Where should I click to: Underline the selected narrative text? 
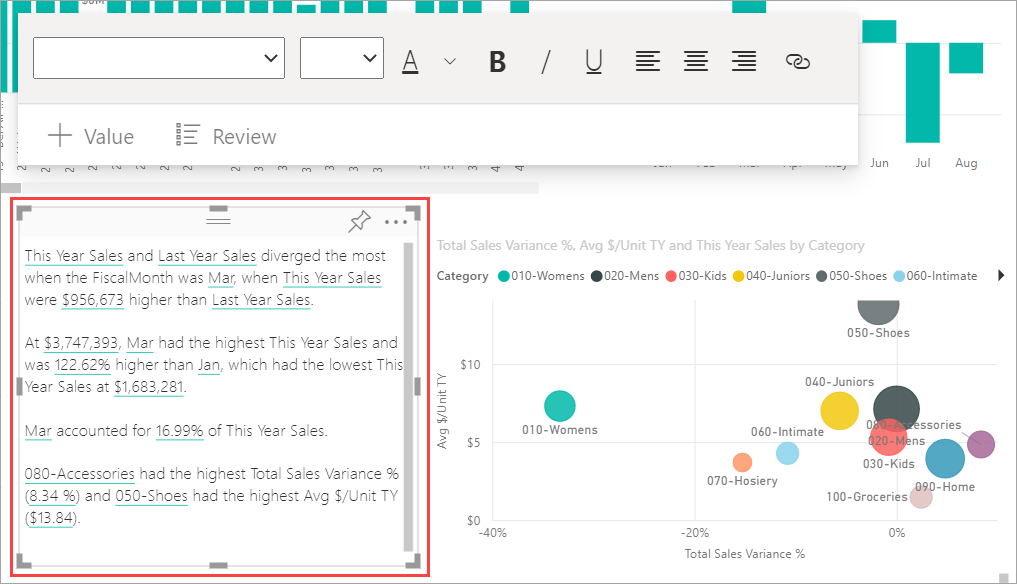coord(593,61)
